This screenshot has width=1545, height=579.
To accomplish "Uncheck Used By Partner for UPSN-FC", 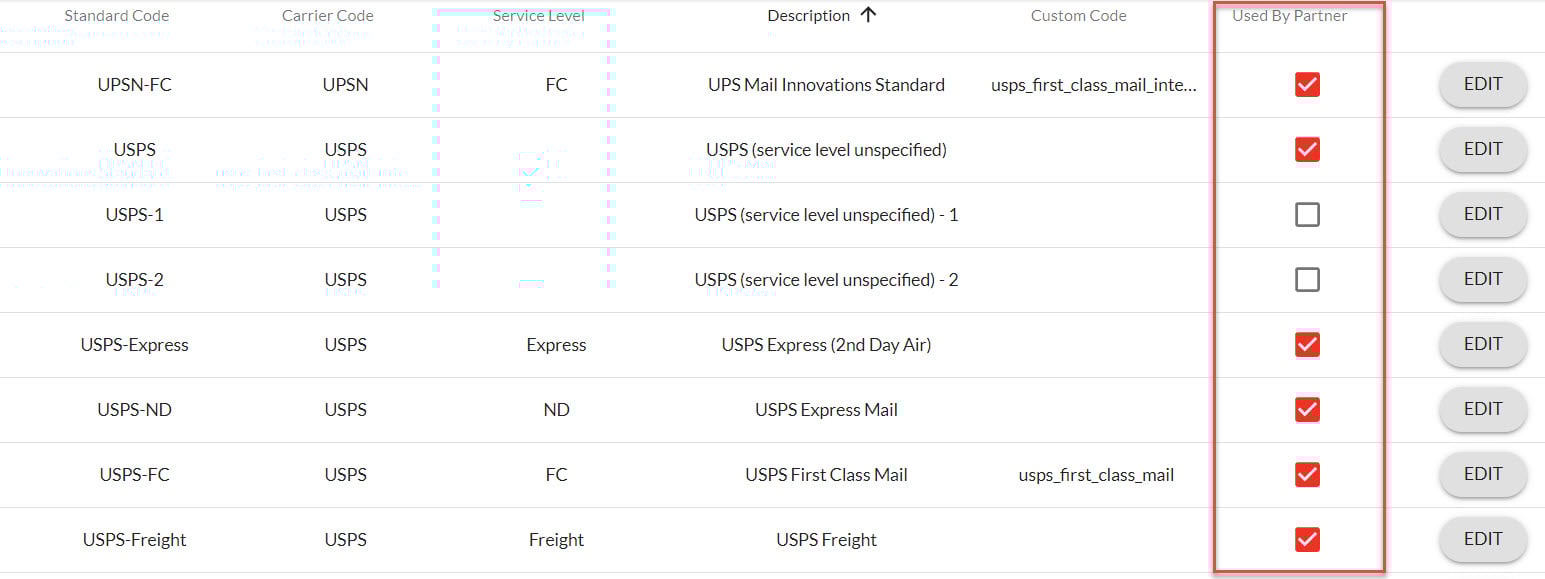I will coord(1306,85).
